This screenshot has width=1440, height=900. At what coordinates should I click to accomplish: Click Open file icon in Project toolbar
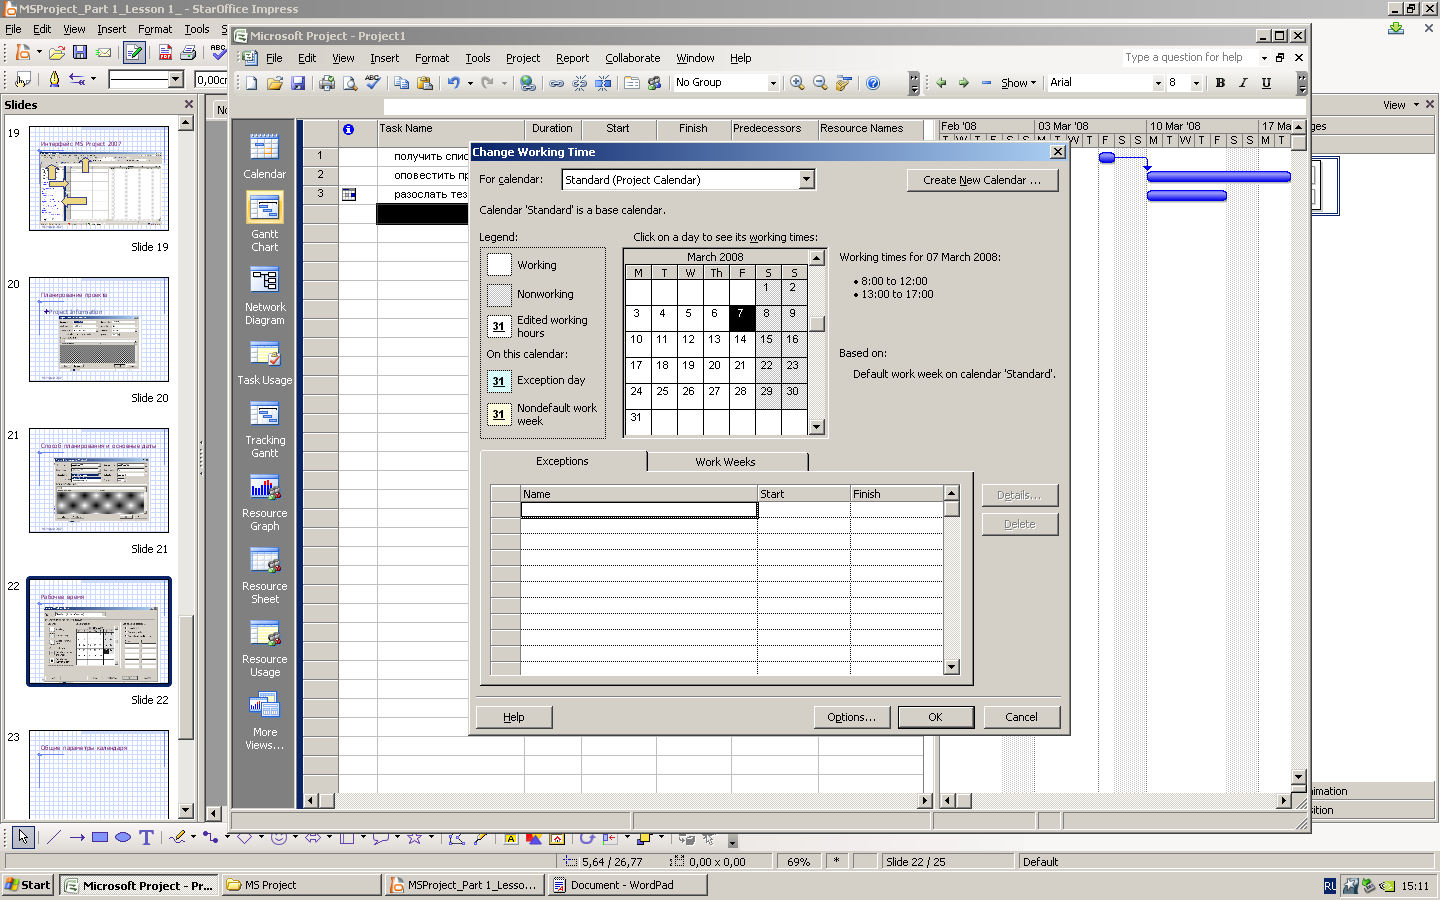point(274,83)
